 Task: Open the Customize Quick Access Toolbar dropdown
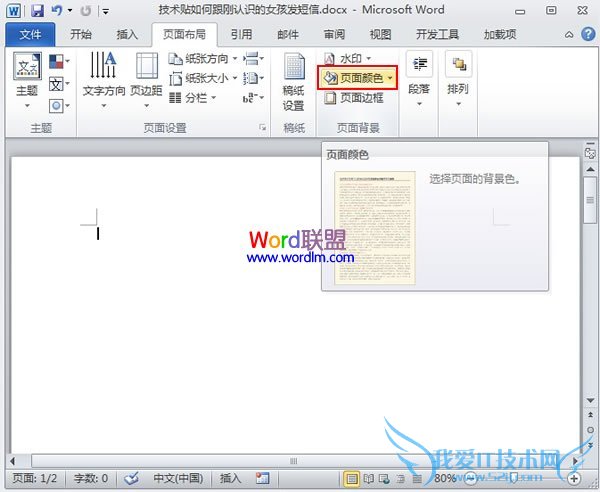106,11
